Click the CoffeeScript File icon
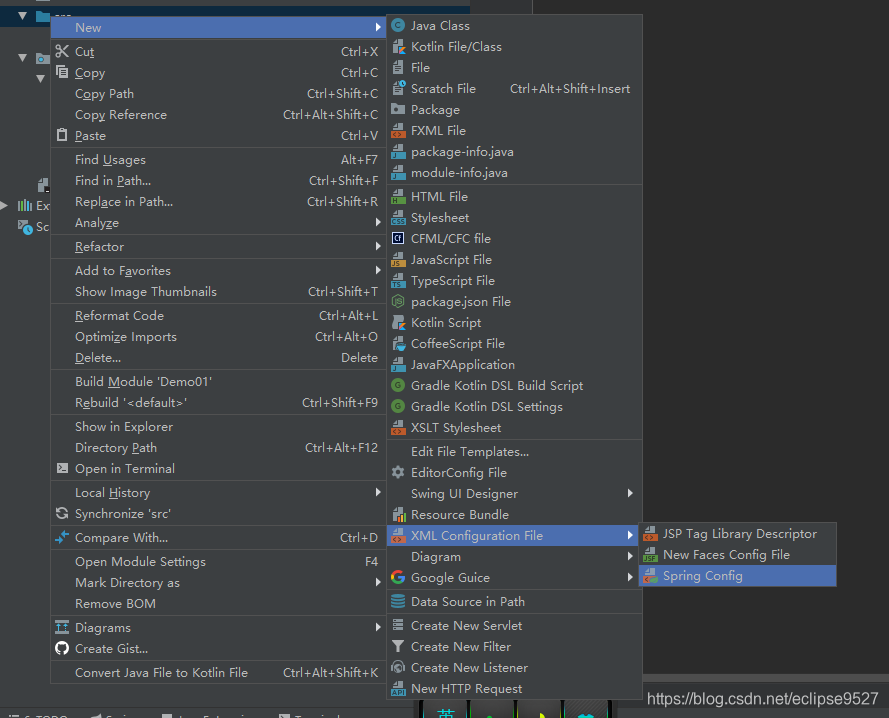889x718 pixels. tap(399, 344)
